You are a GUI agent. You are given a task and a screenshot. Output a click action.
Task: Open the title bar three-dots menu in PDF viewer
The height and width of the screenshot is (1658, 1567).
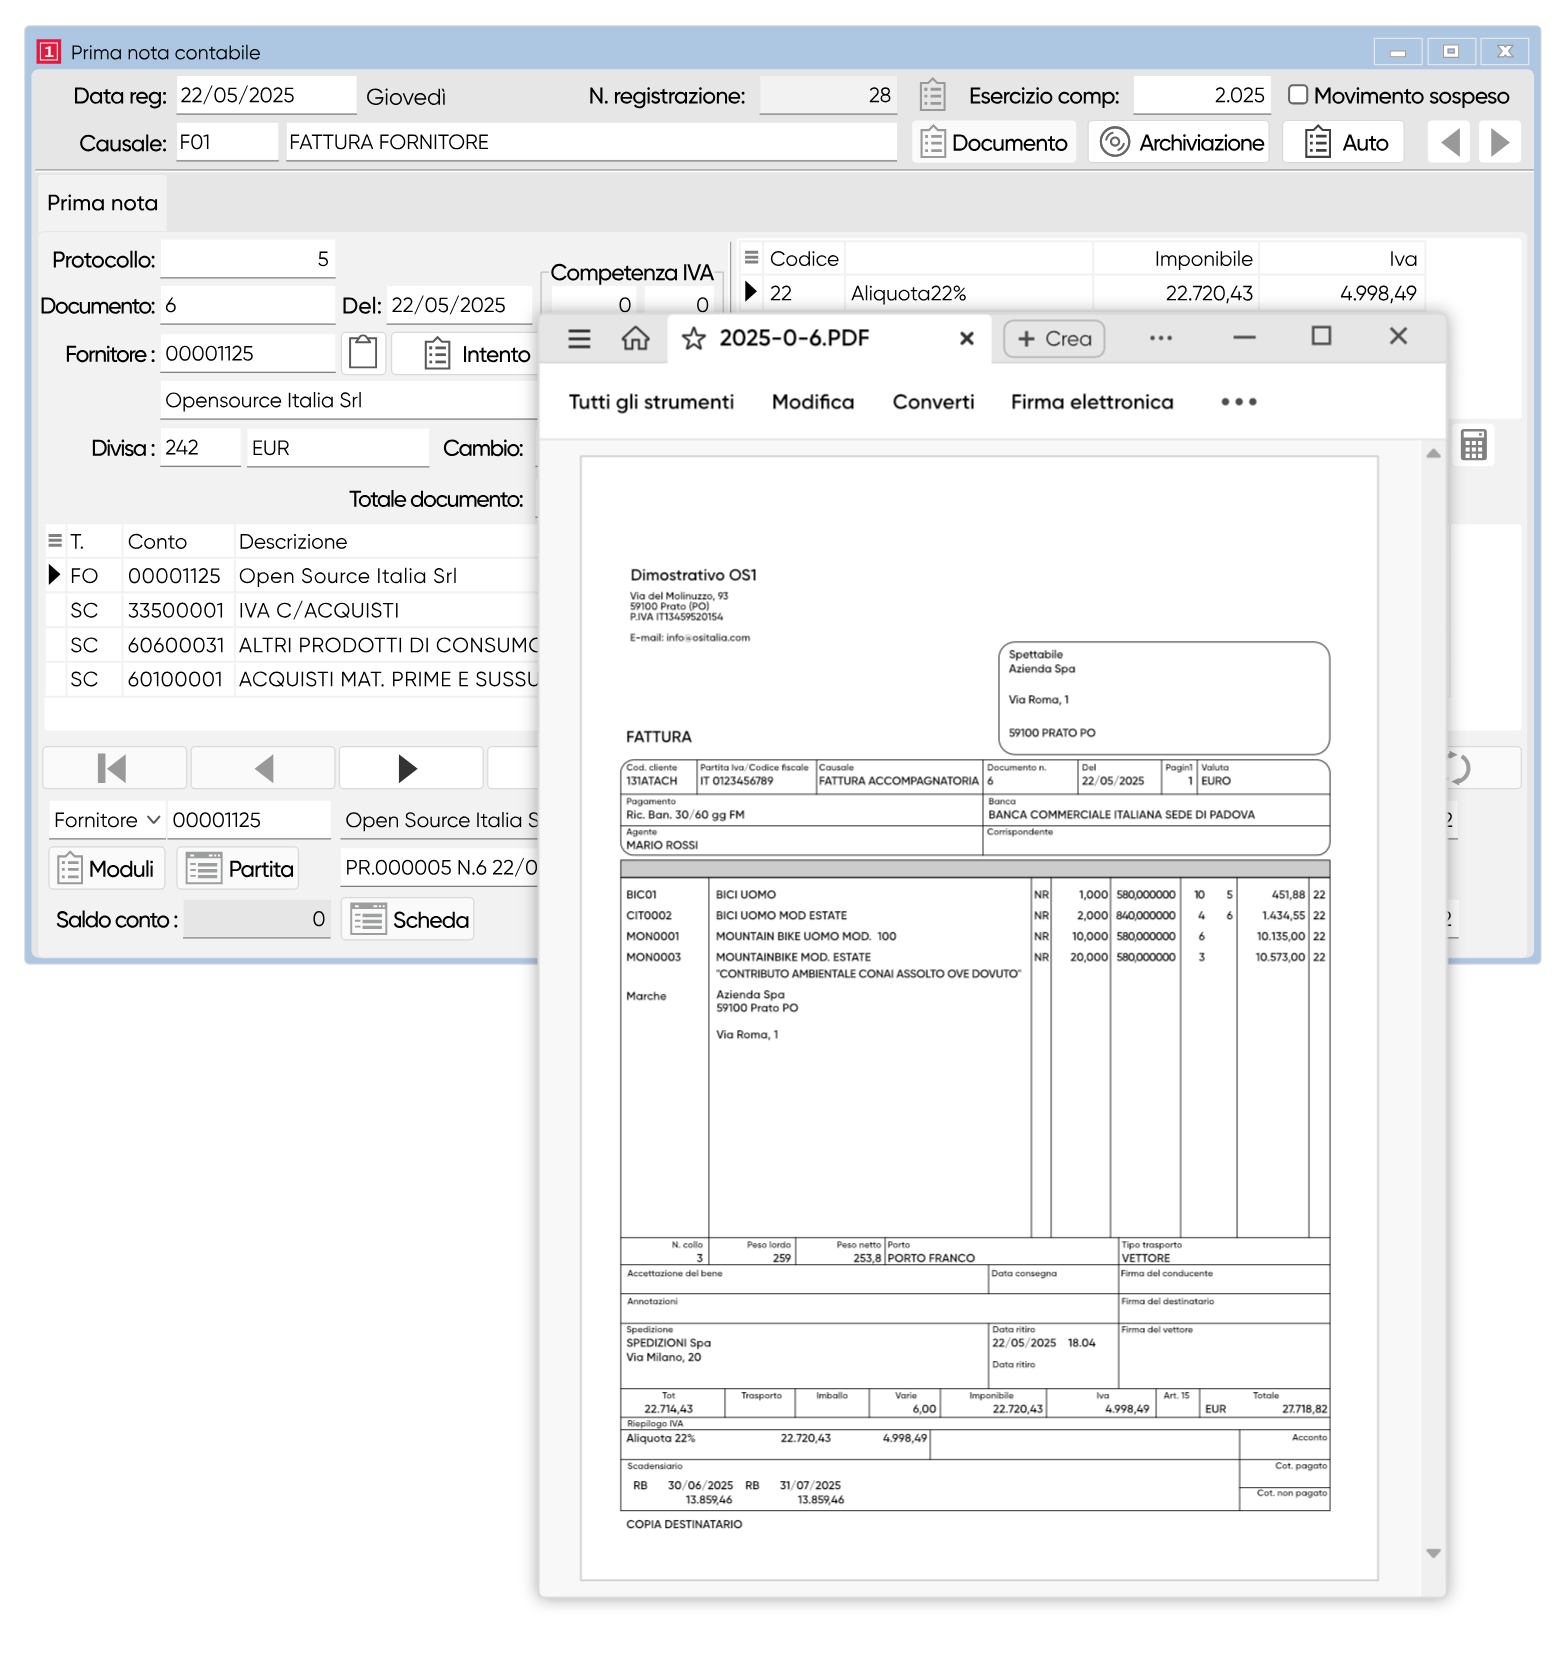(x=1161, y=338)
